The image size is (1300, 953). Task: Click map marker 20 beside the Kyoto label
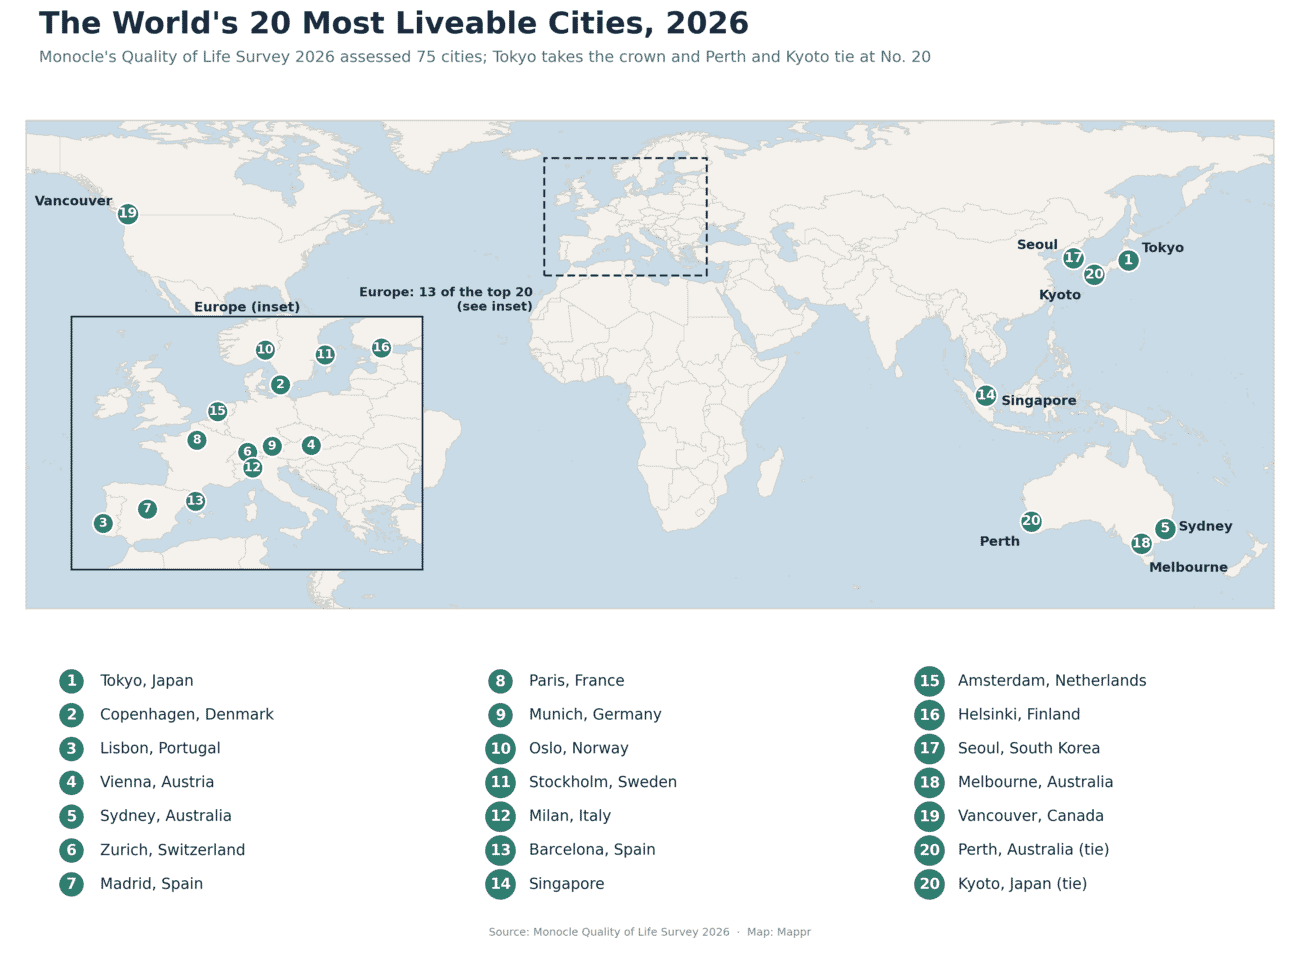click(x=1094, y=274)
